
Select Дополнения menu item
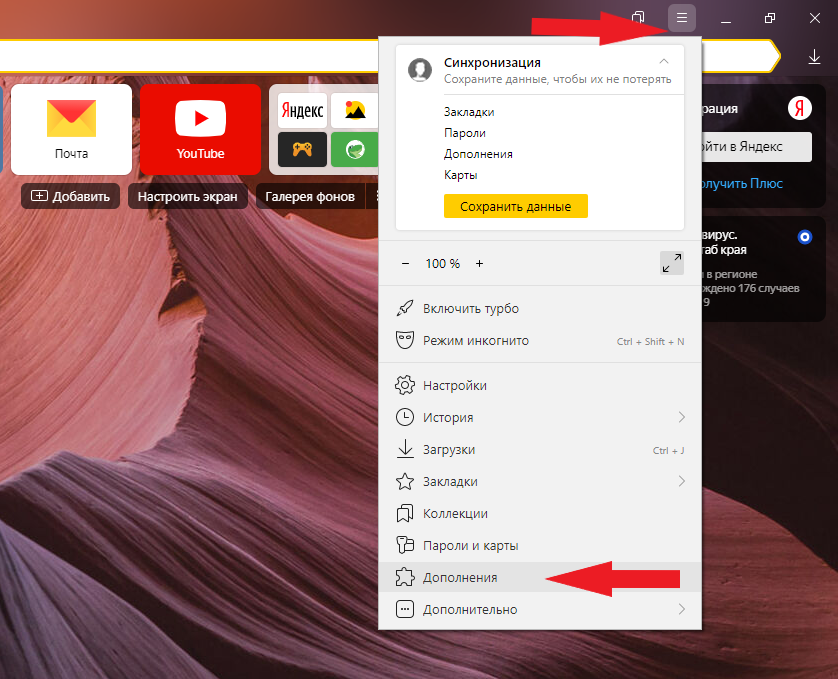(x=460, y=577)
